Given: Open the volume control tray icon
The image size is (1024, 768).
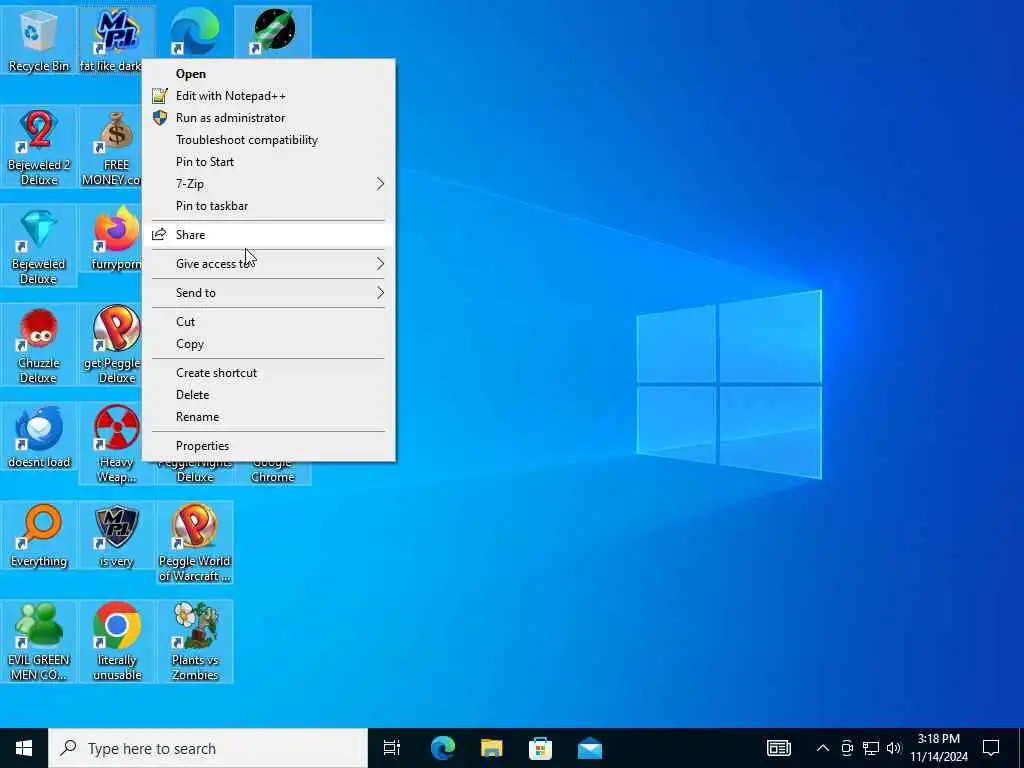Looking at the screenshot, I should (x=894, y=748).
